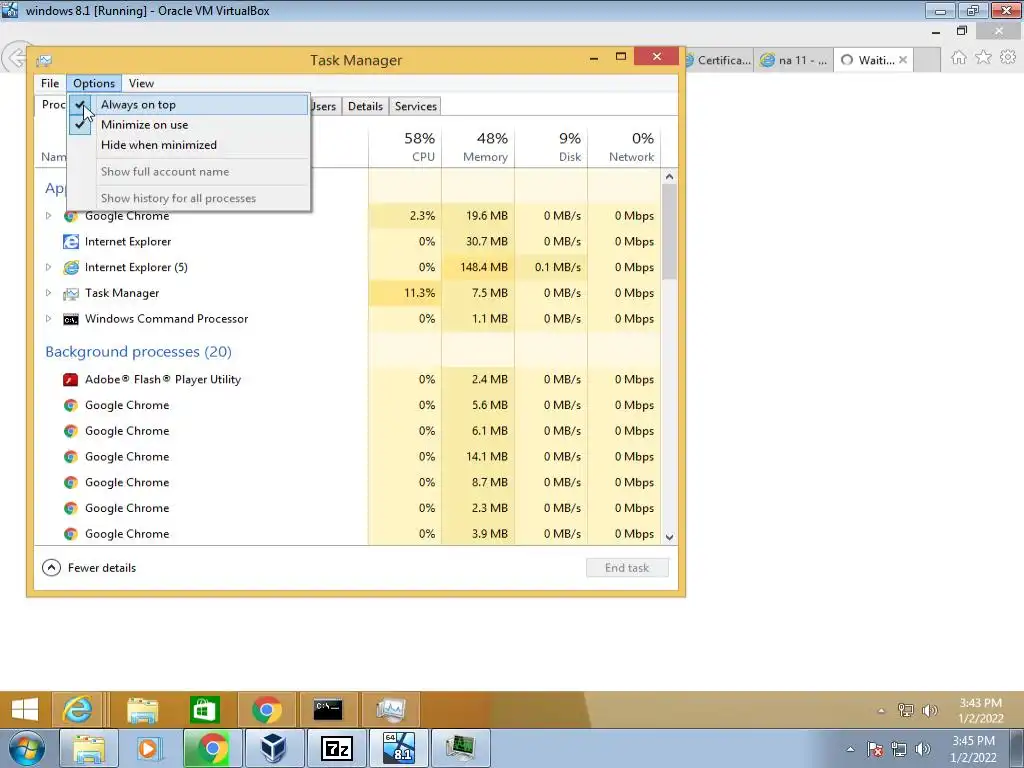The image size is (1024, 768).
Task: Click the End task button
Action: [x=627, y=568]
